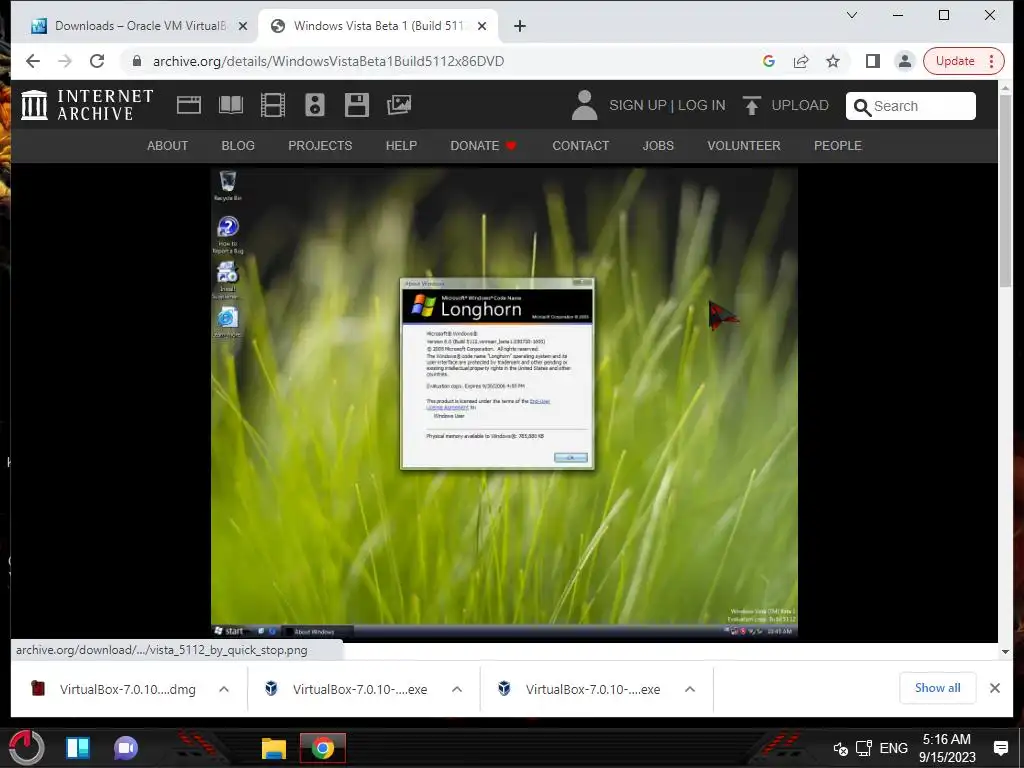1024x768 pixels.
Task: Open Chrome profile avatar
Action: (904, 61)
